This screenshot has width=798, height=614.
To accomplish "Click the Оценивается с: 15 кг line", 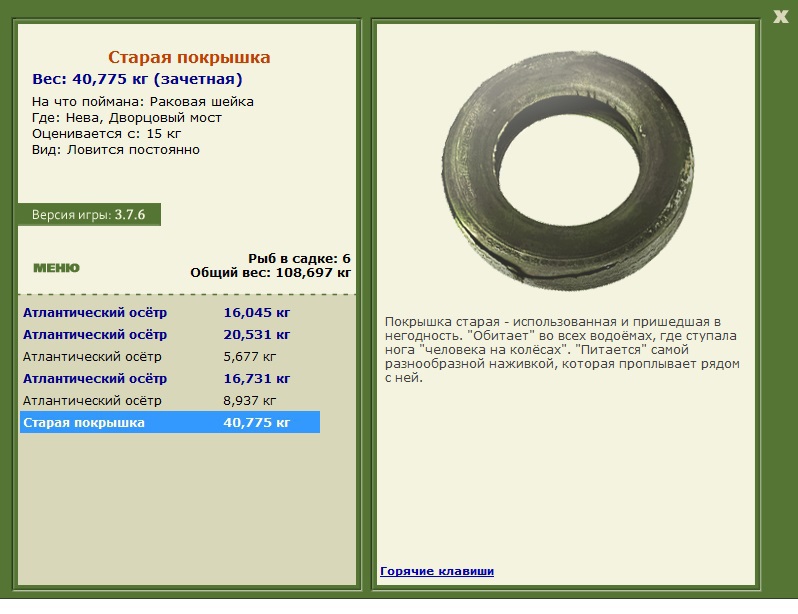I will (x=106, y=134).
